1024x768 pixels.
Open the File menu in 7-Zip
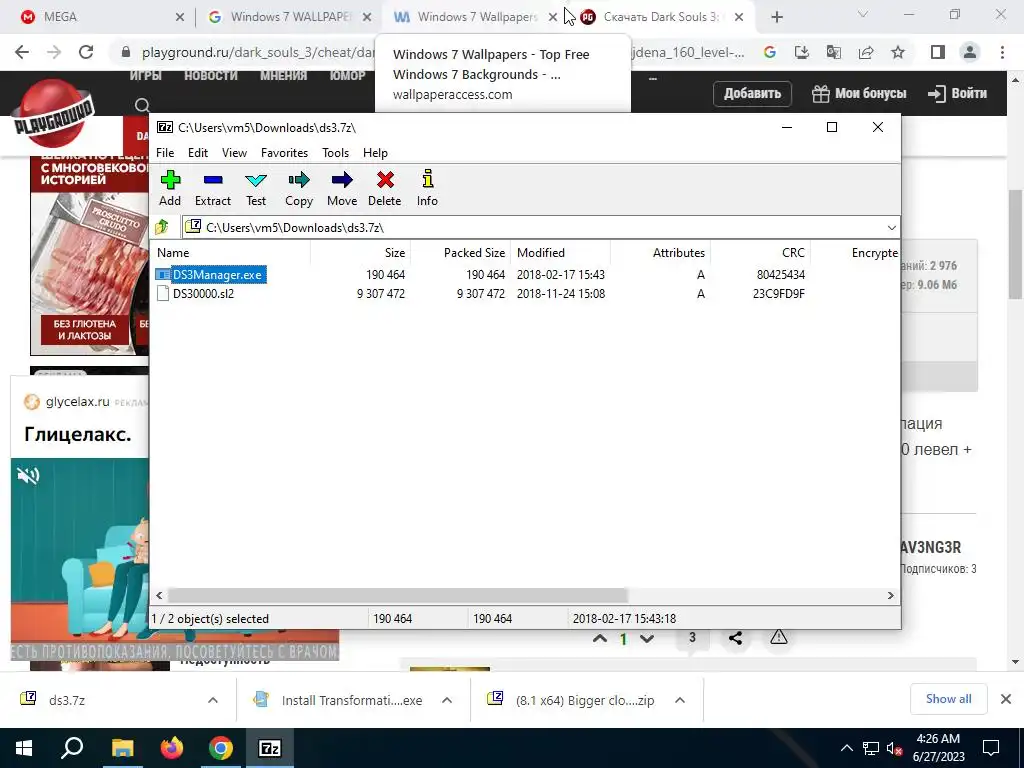[165, 153]
